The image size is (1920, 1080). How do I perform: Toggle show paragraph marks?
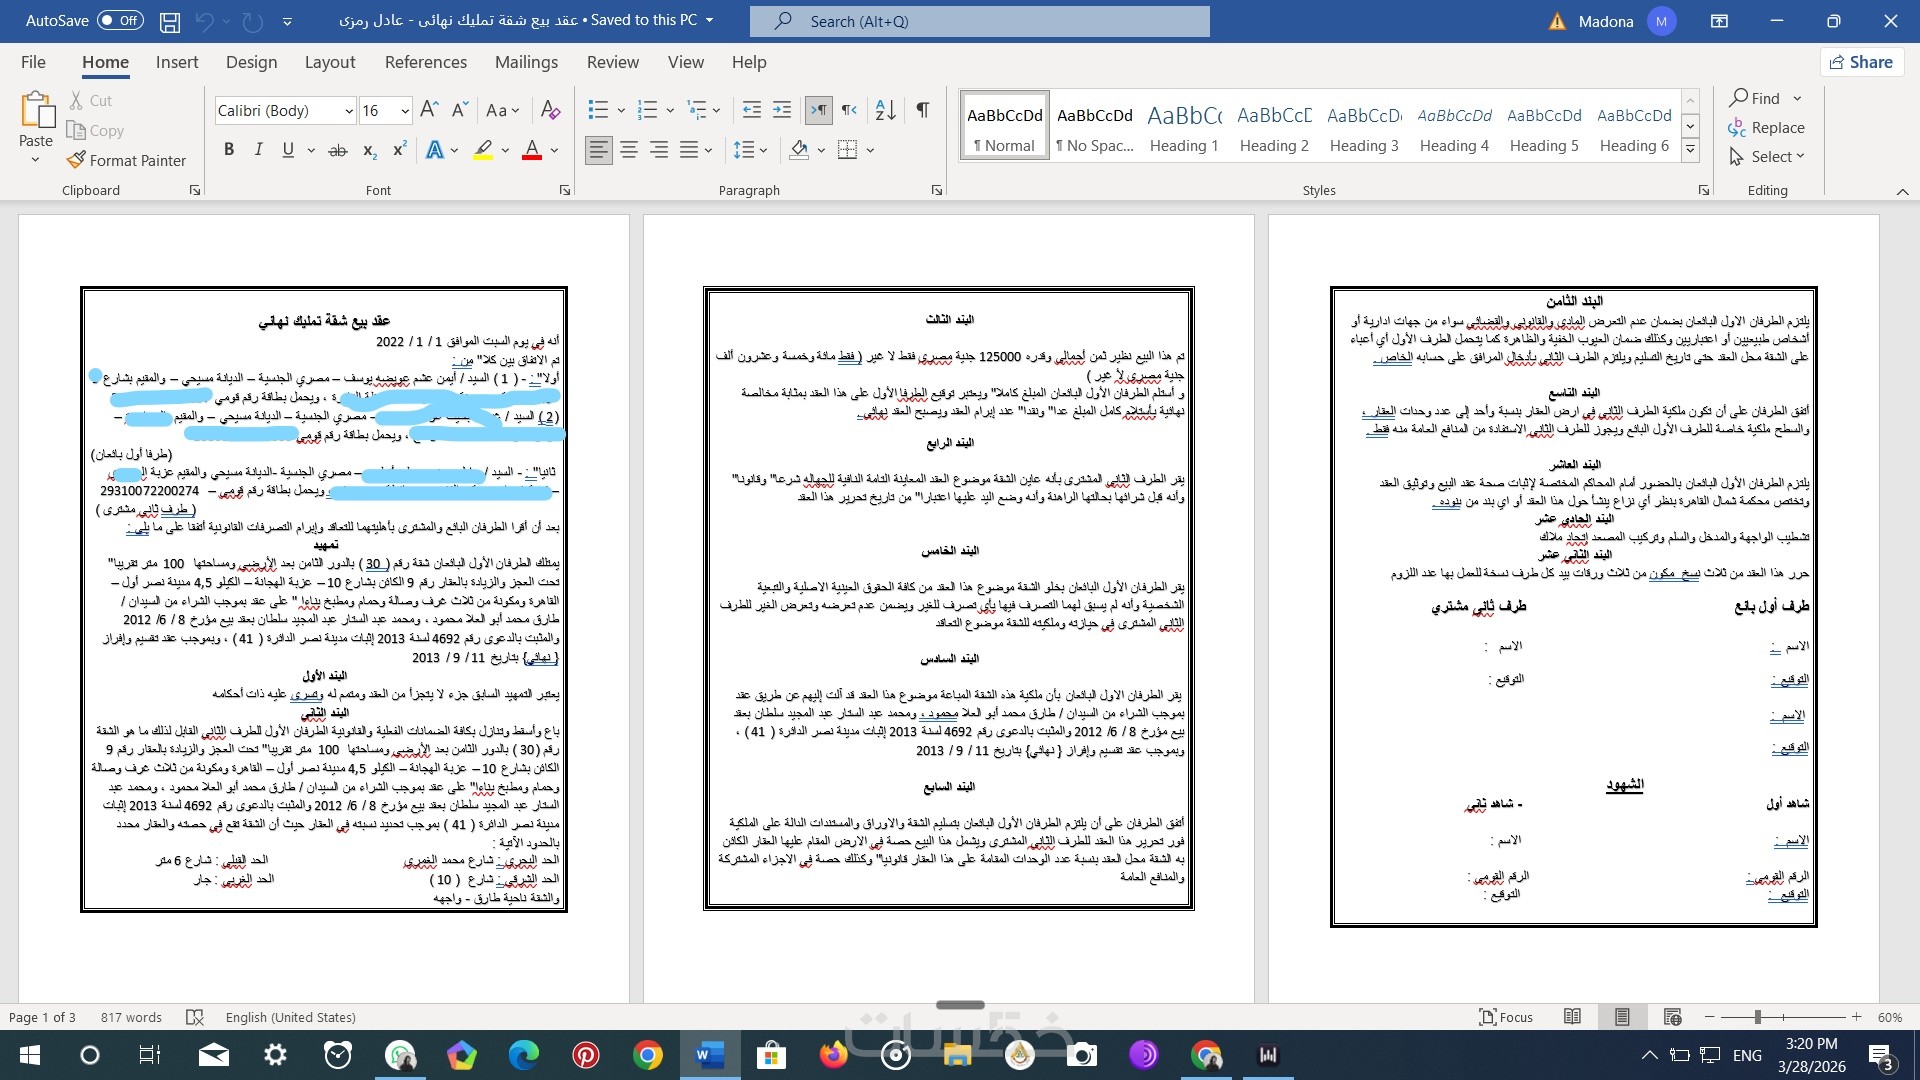click(923, 110)
